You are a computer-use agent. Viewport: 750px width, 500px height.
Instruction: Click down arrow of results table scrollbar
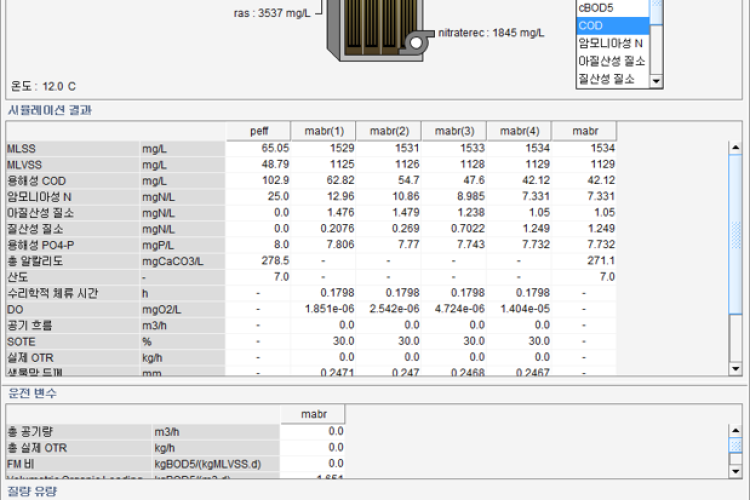pyautogui.click(x=735, y=368)
